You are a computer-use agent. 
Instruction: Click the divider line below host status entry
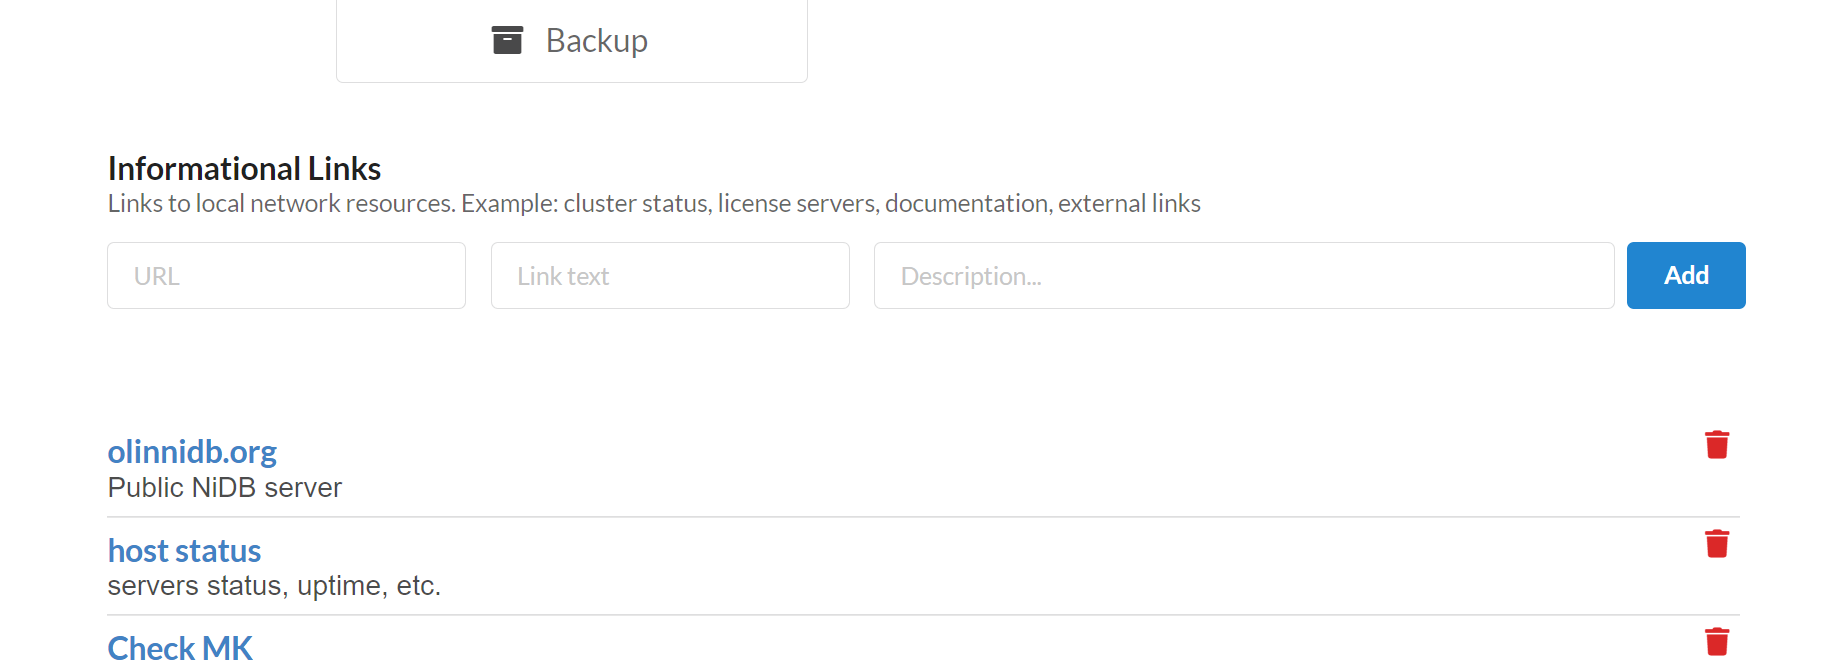click(922, 615)
